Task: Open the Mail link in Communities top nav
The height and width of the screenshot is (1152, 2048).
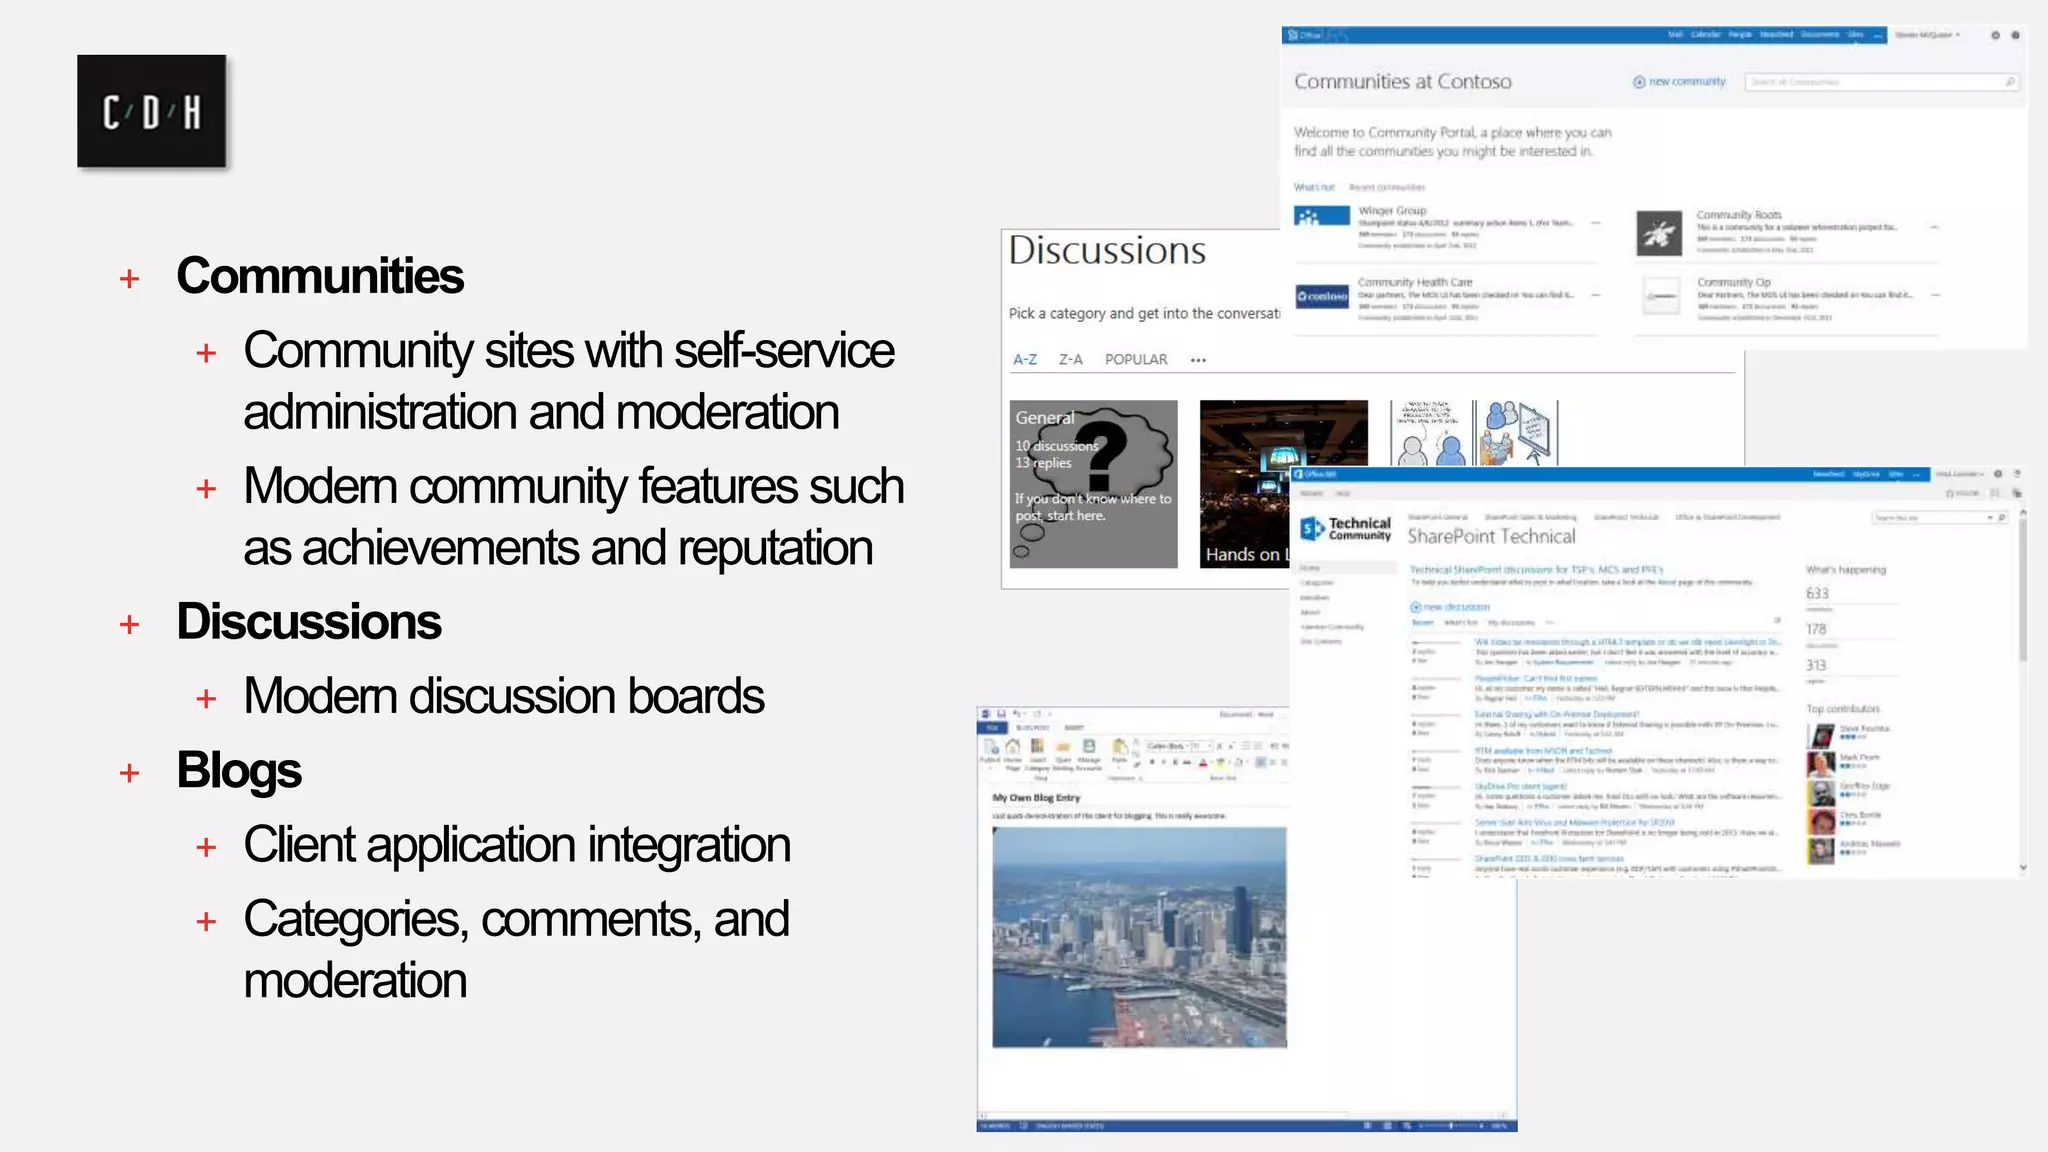Action: pyautogui.click(x=1675, y=35)
